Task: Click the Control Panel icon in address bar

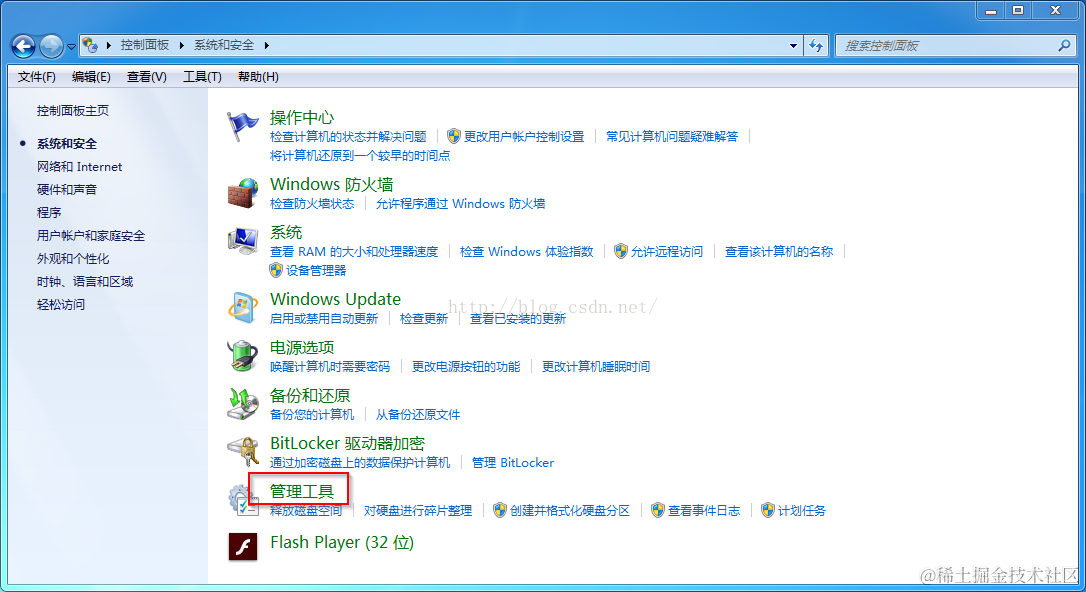Action: point(90,46)
